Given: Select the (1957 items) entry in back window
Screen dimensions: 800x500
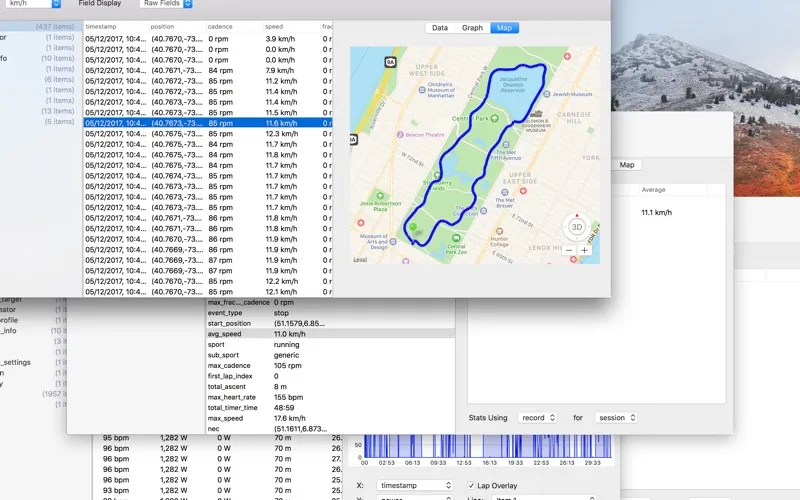Looking at the screenshot, I should [x=33, y=394].
